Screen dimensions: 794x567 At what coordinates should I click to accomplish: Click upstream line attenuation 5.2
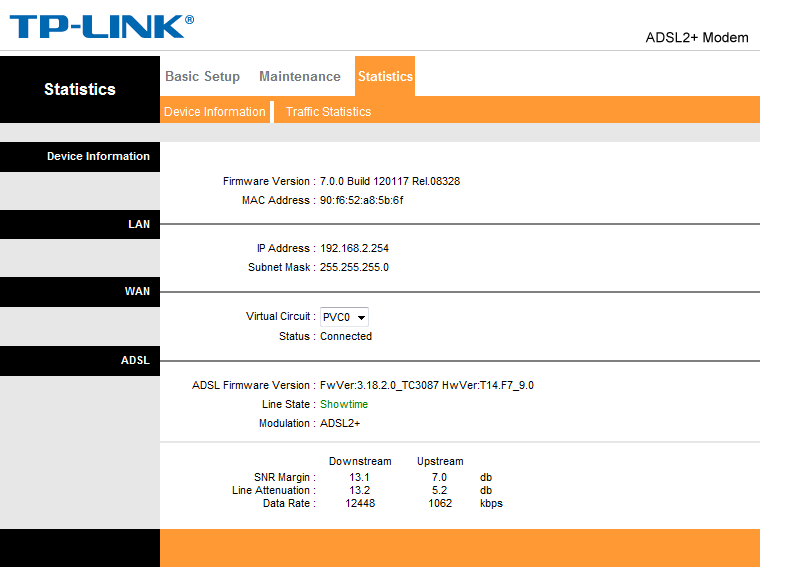(x=440, y=491)
